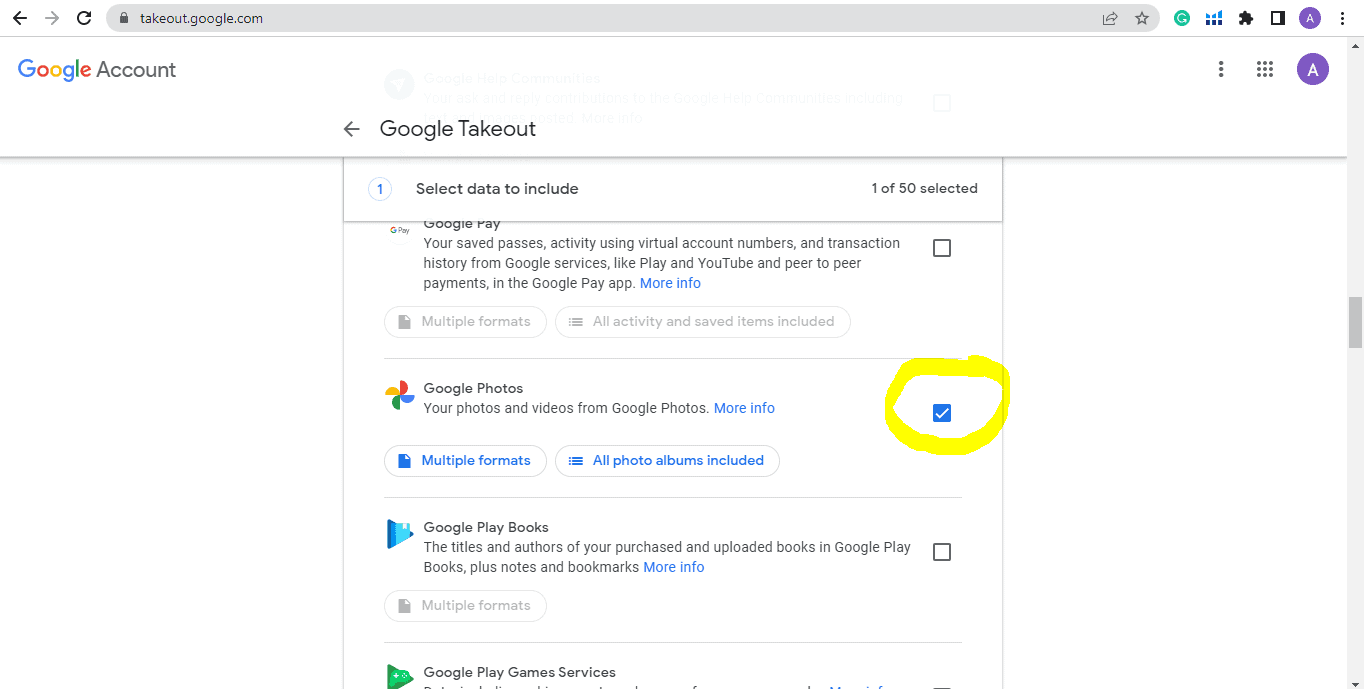Screen dimensions: 1364x689
Task: Click Multiple formats button under Google Photos
Action: 465,461
